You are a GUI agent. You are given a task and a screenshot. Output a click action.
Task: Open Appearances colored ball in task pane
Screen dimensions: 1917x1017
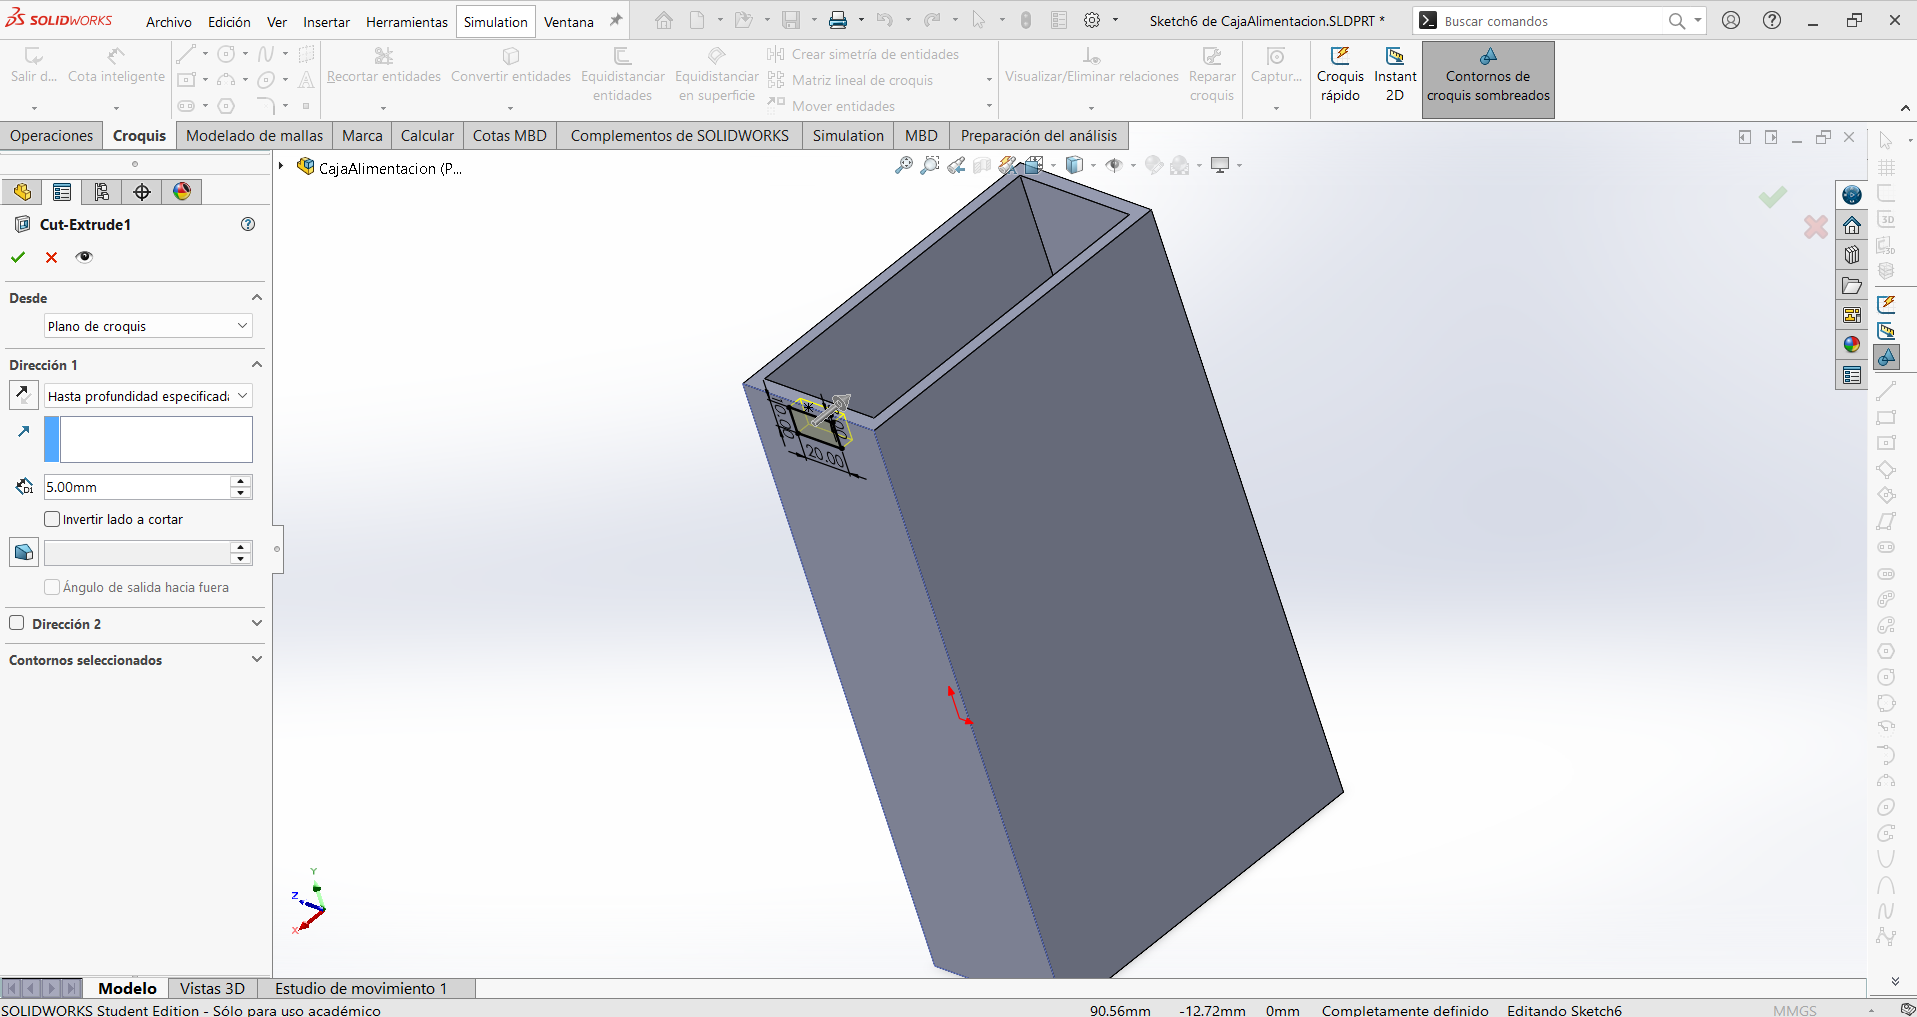click(x=1852, y=345)
